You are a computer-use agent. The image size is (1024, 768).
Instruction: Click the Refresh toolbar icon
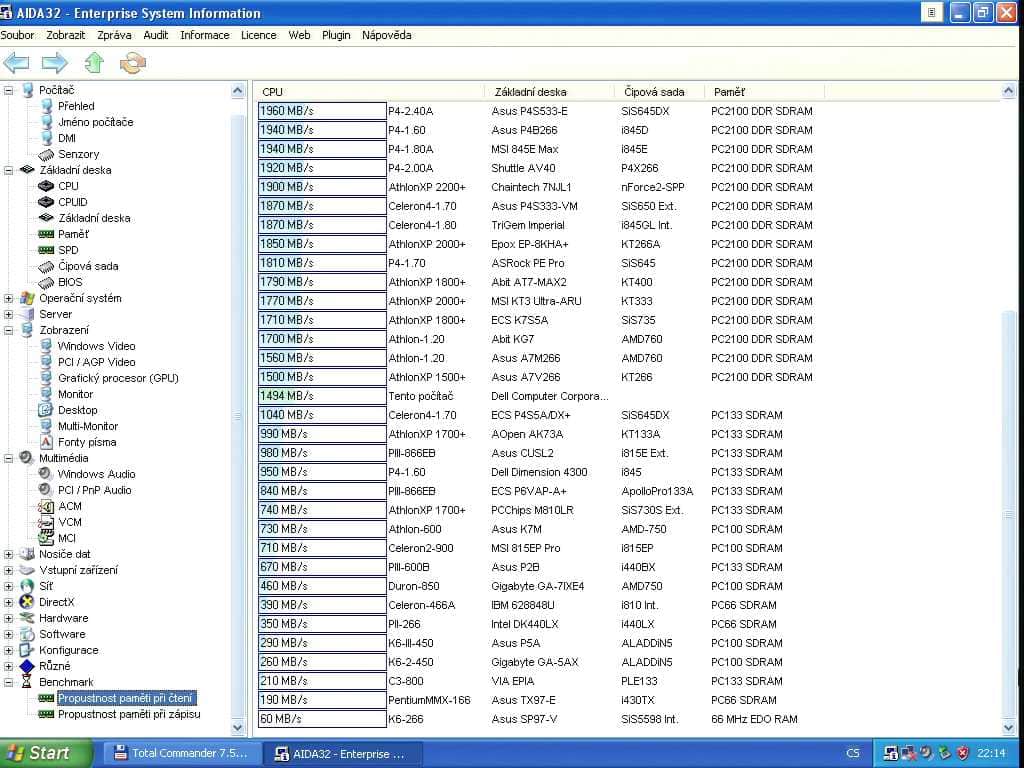pyautogui.click(x=133, y=63)
